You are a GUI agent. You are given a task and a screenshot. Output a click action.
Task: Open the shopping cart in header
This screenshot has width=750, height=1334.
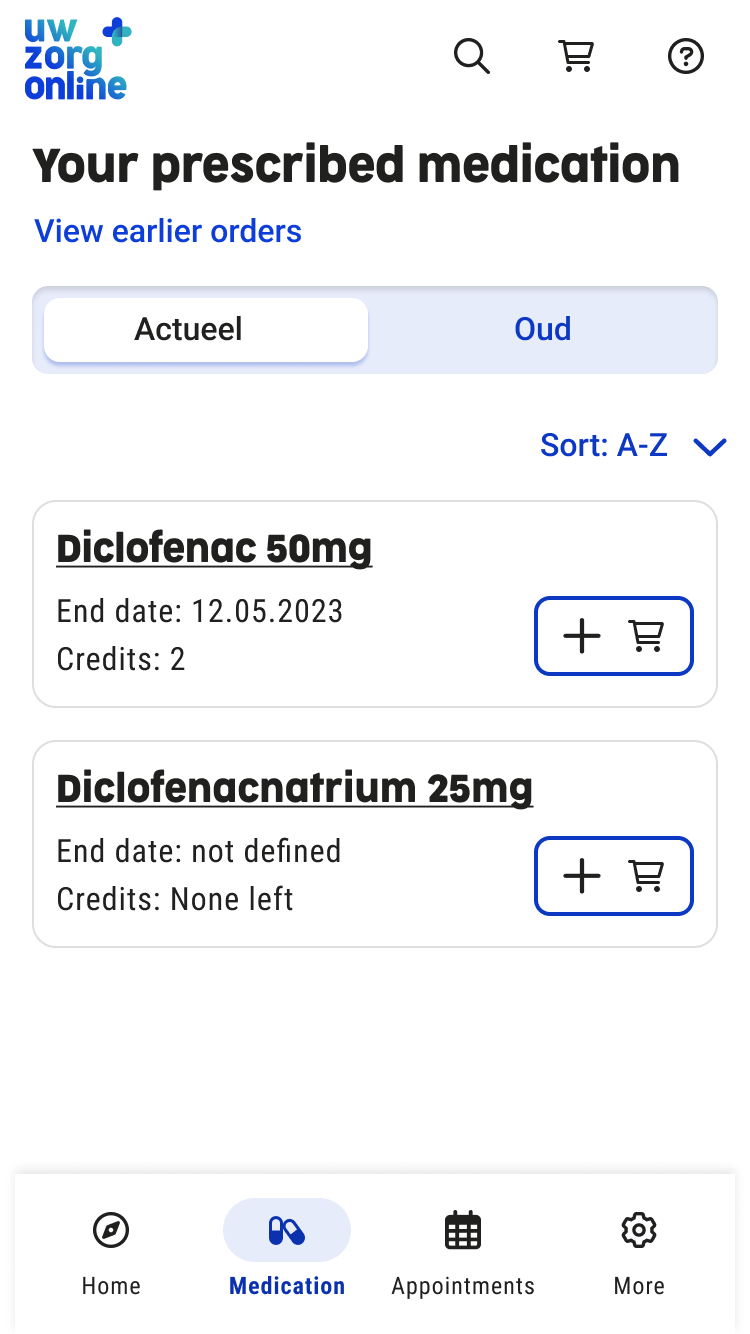[576, 56]
